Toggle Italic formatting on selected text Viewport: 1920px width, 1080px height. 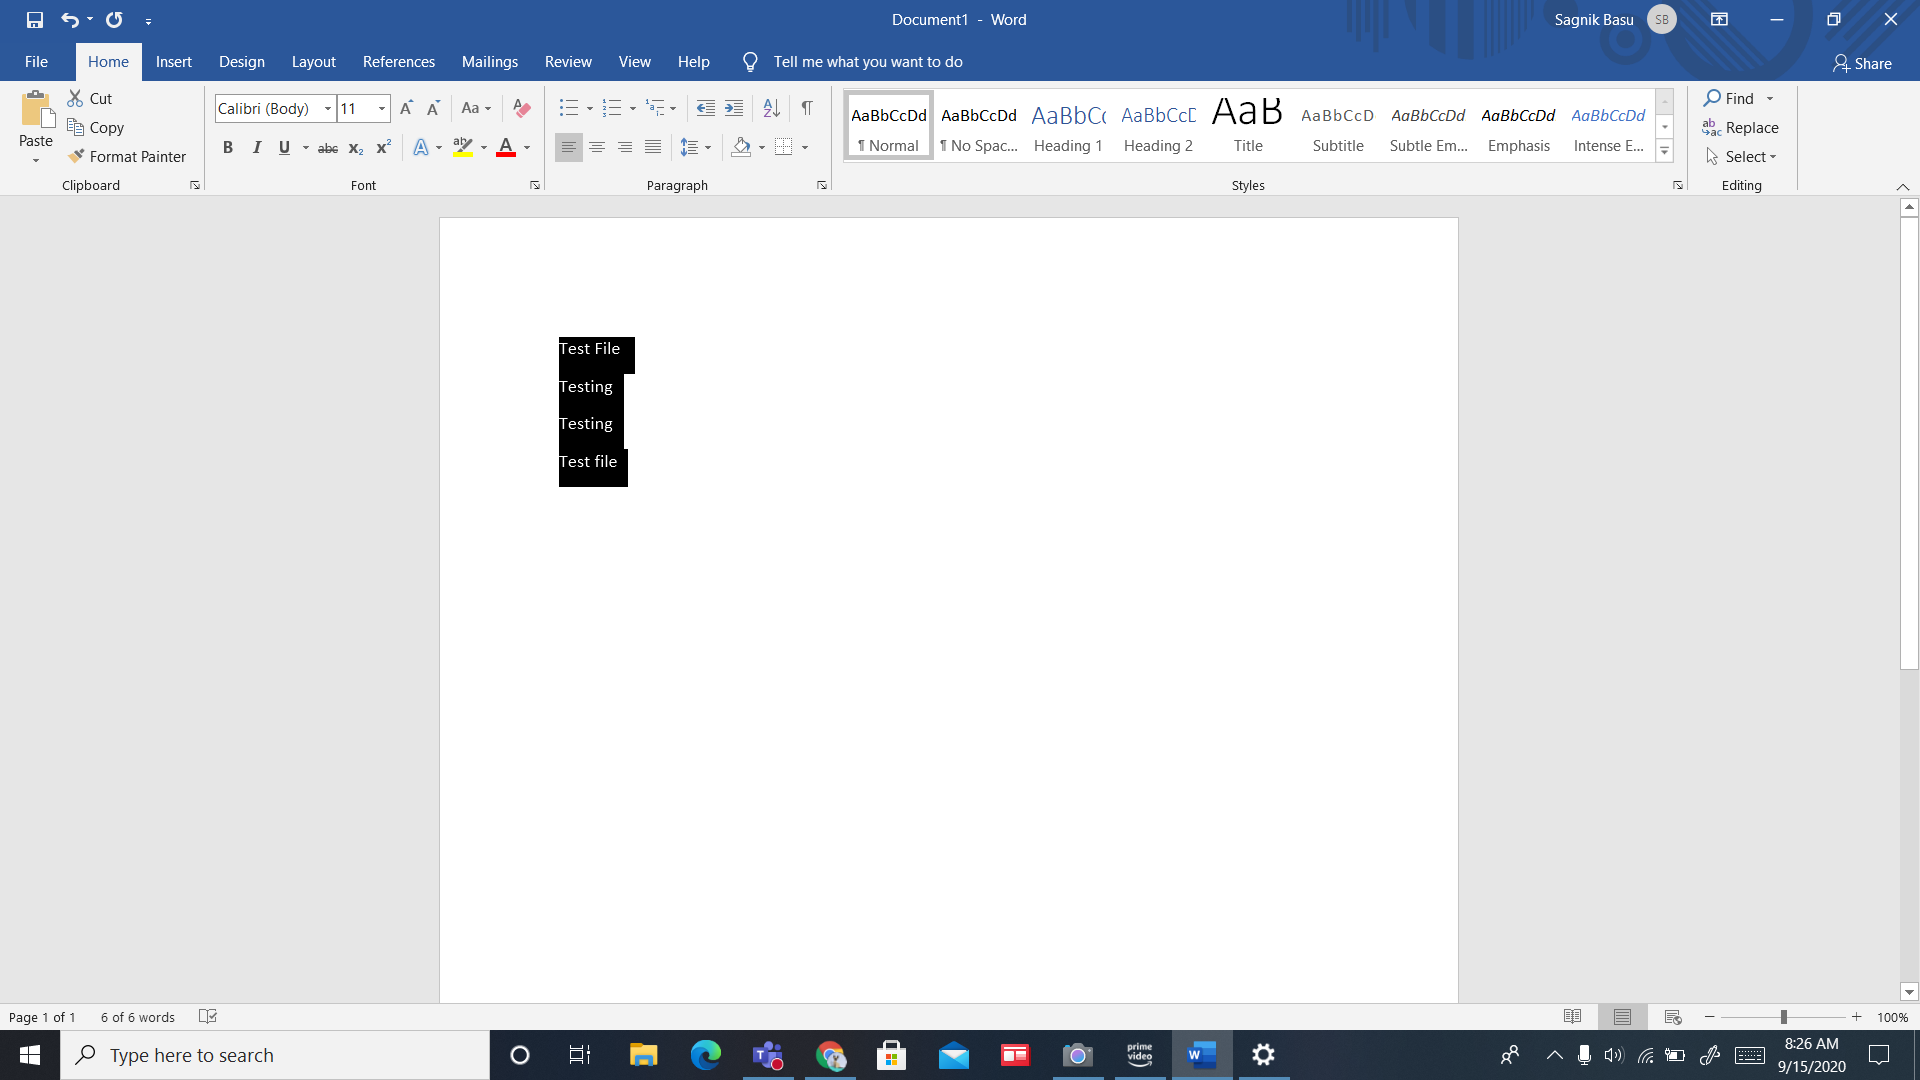(x=257, y=148)
